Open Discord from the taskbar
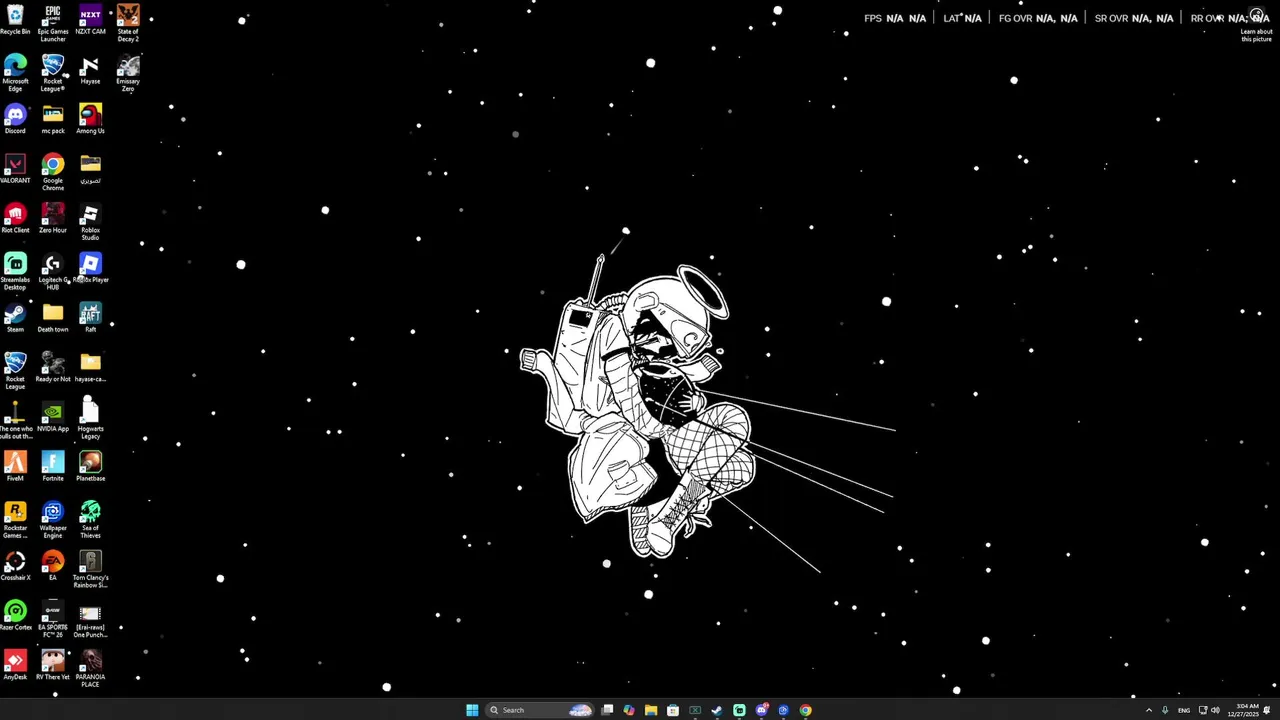Image resolution: width=1280 pixels, height=720 pixels. click(x=762, y=710)
